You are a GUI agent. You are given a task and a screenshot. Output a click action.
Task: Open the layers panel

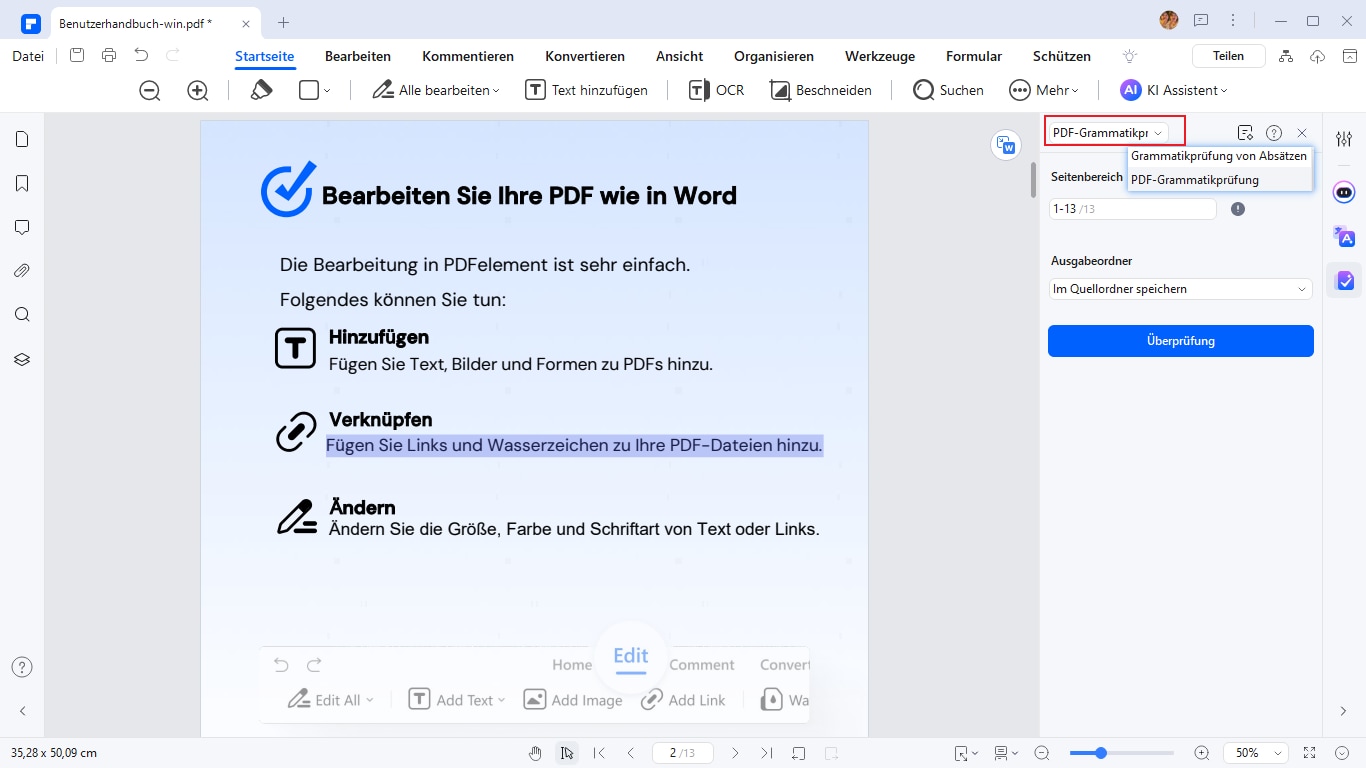(22, 359)
